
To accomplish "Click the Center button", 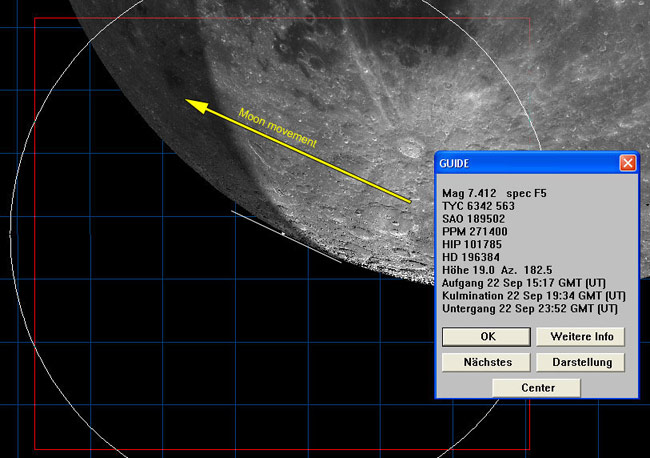I will (536, 388).
